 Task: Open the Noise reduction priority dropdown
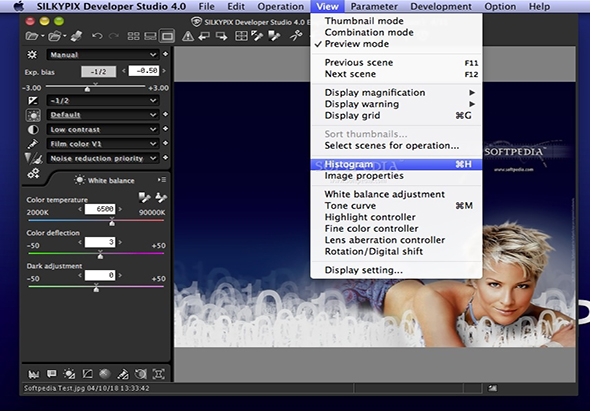click(x=103, y=158)
